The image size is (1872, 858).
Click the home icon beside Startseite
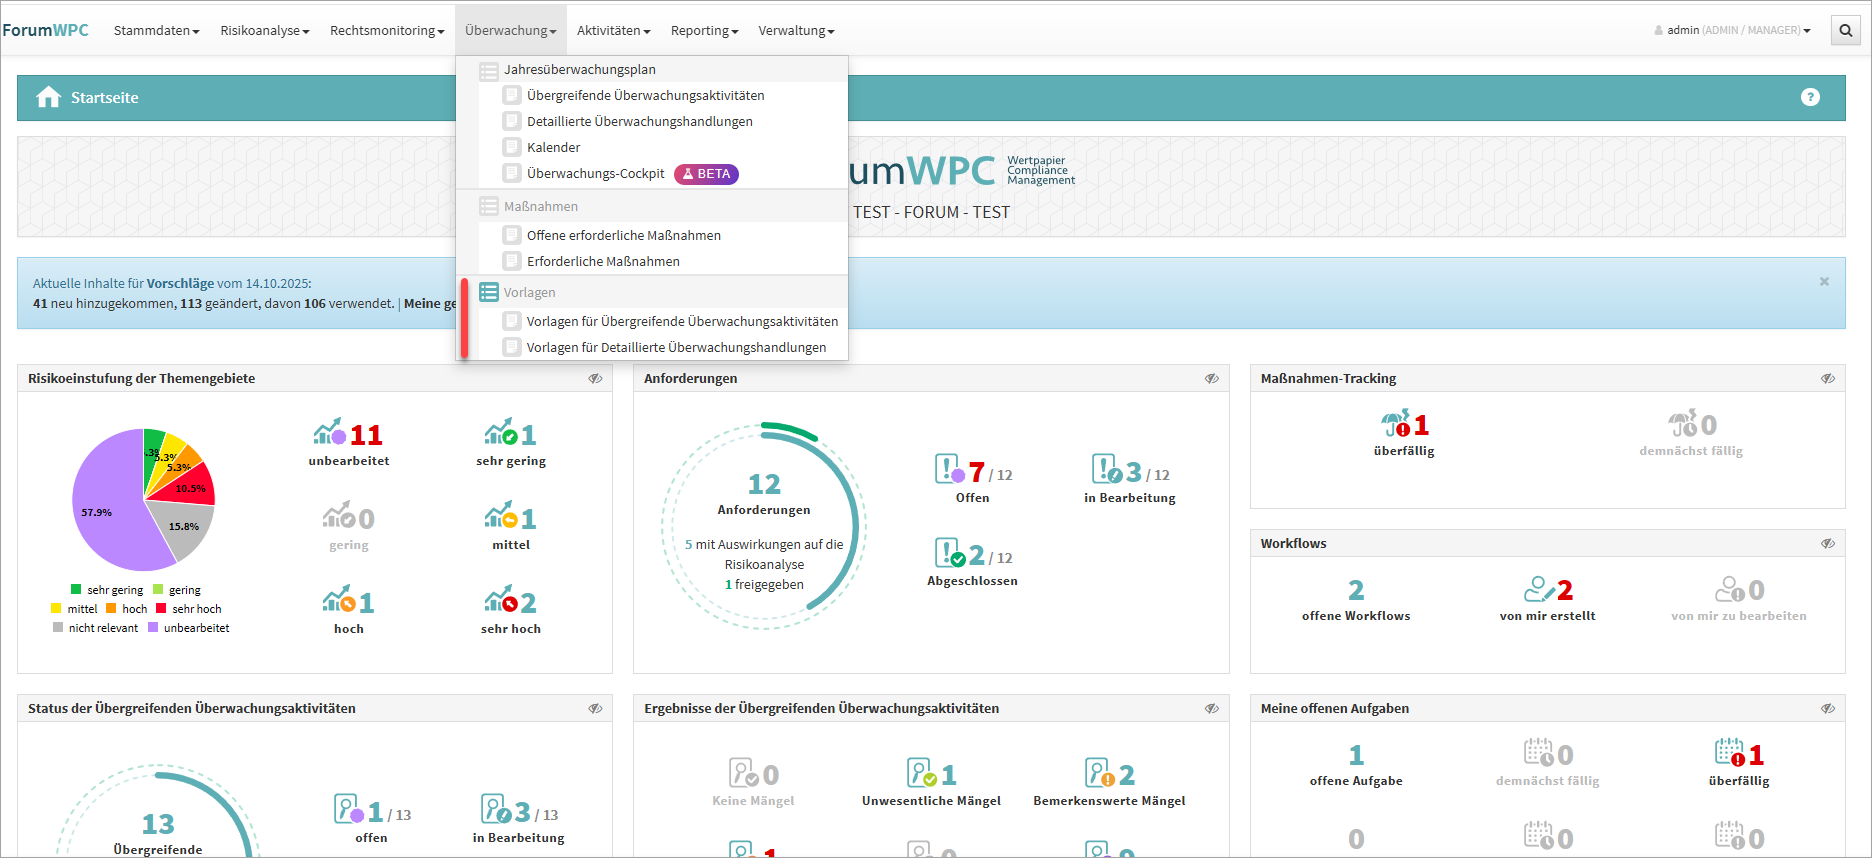click(48, 97)
